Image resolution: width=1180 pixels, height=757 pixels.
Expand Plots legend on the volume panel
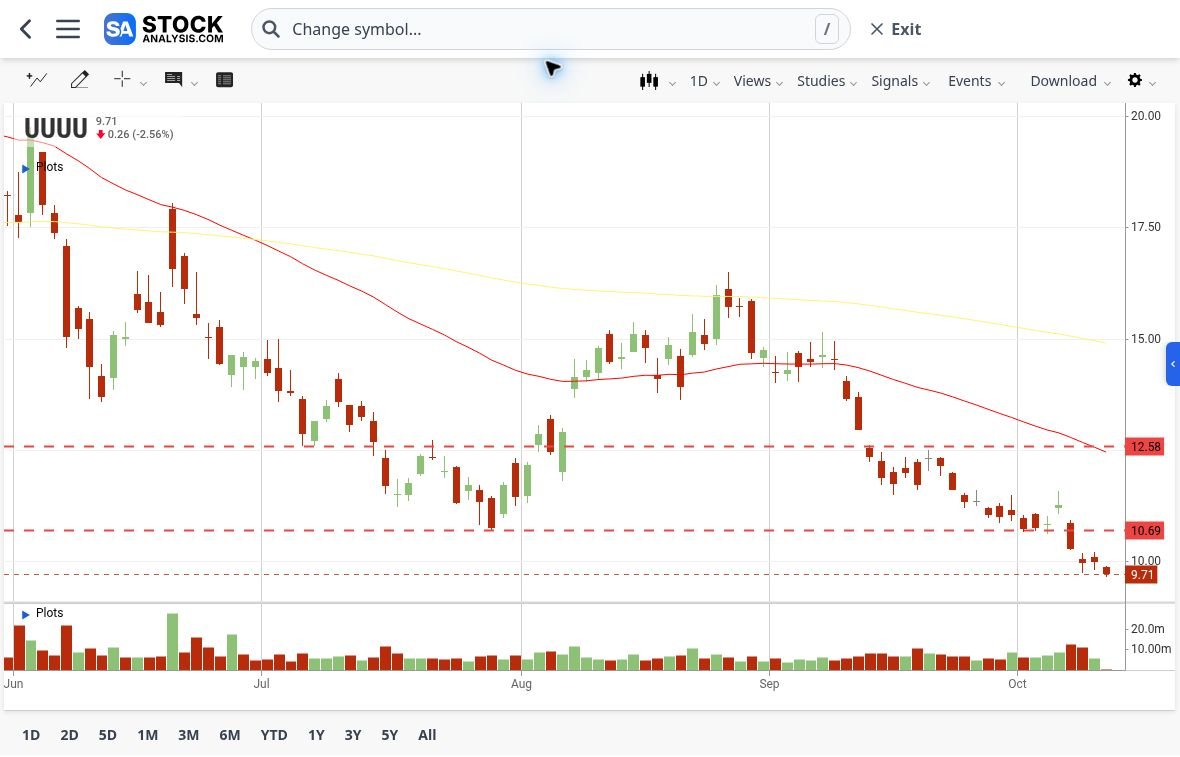point(43,613)
